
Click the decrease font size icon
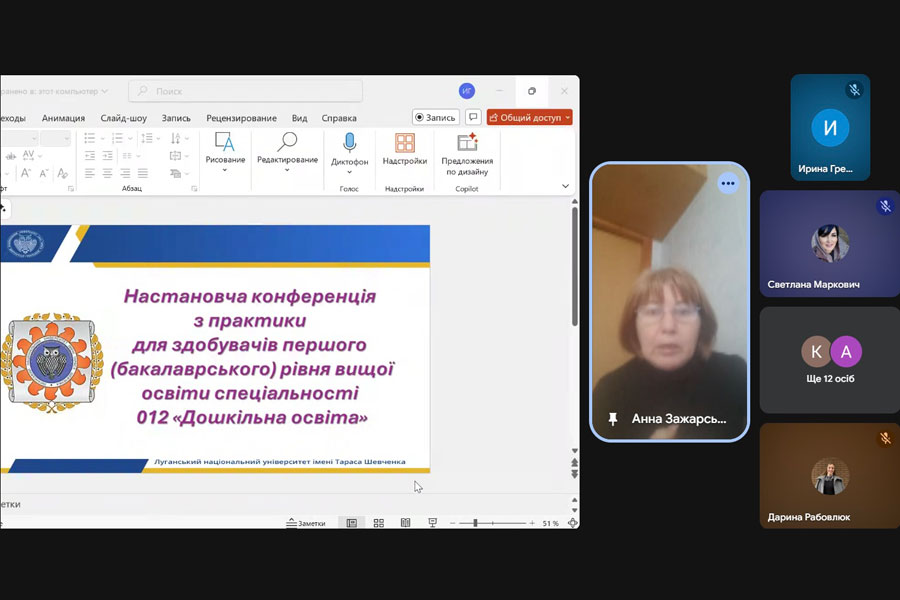[44, 173]
